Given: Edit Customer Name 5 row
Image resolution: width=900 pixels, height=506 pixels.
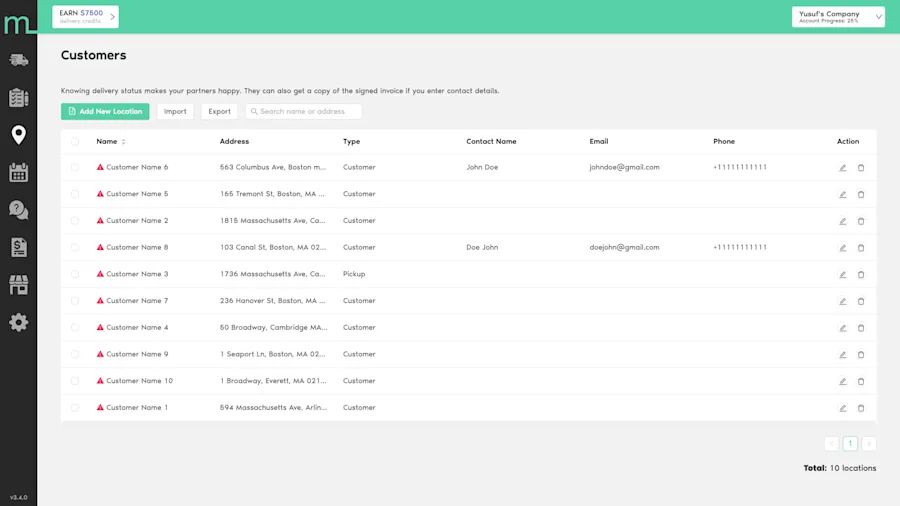Looking at the screenshot, I should click(843, 194).
